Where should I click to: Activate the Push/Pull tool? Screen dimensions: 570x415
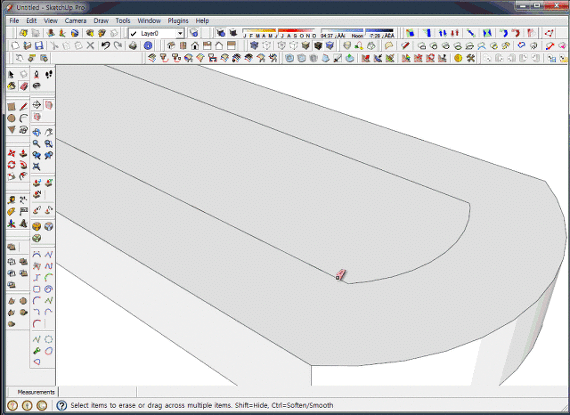pyautogui.click(x=23, y=153)
